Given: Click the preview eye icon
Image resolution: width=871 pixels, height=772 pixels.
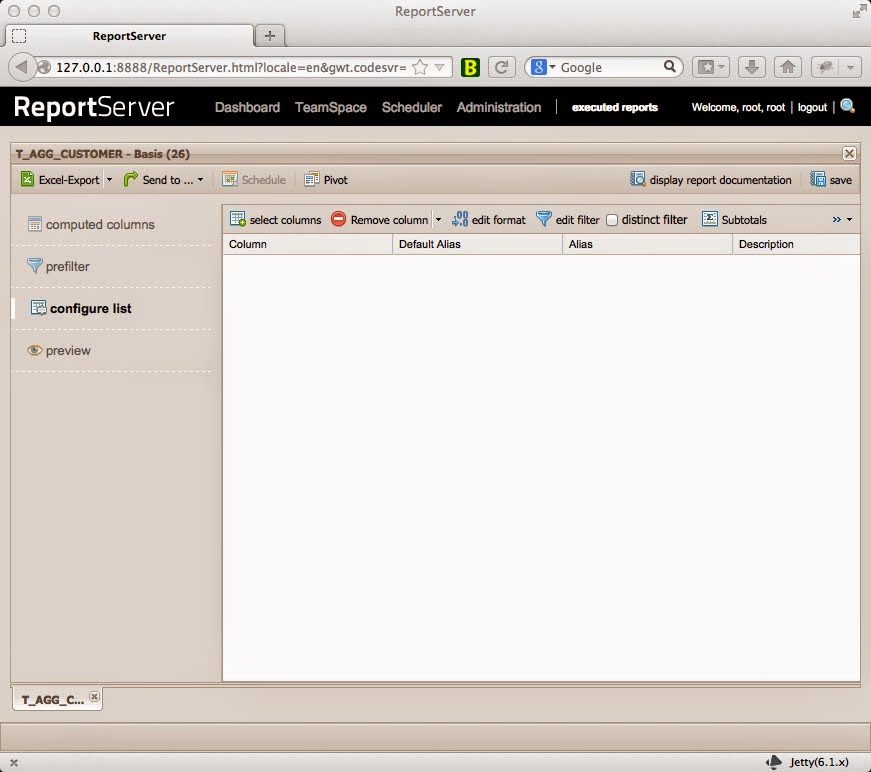Looking at the screenshot, I should (34, 350).
